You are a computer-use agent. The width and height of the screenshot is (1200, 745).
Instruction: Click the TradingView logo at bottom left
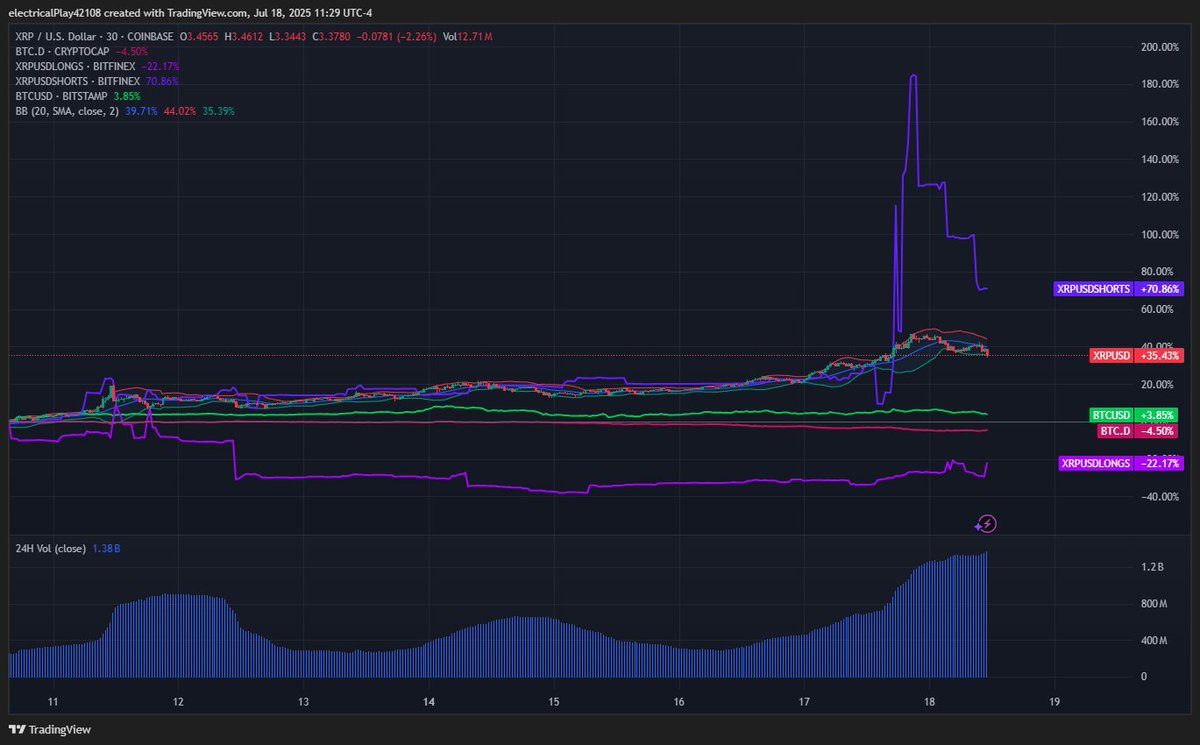tap(50, 729)
